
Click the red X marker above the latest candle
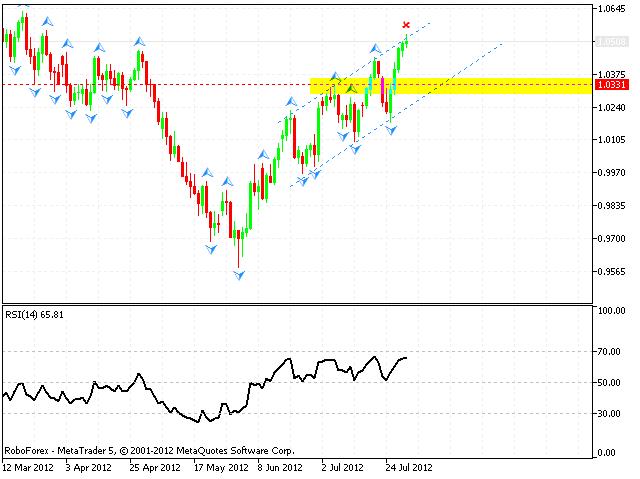click(405, 24)
